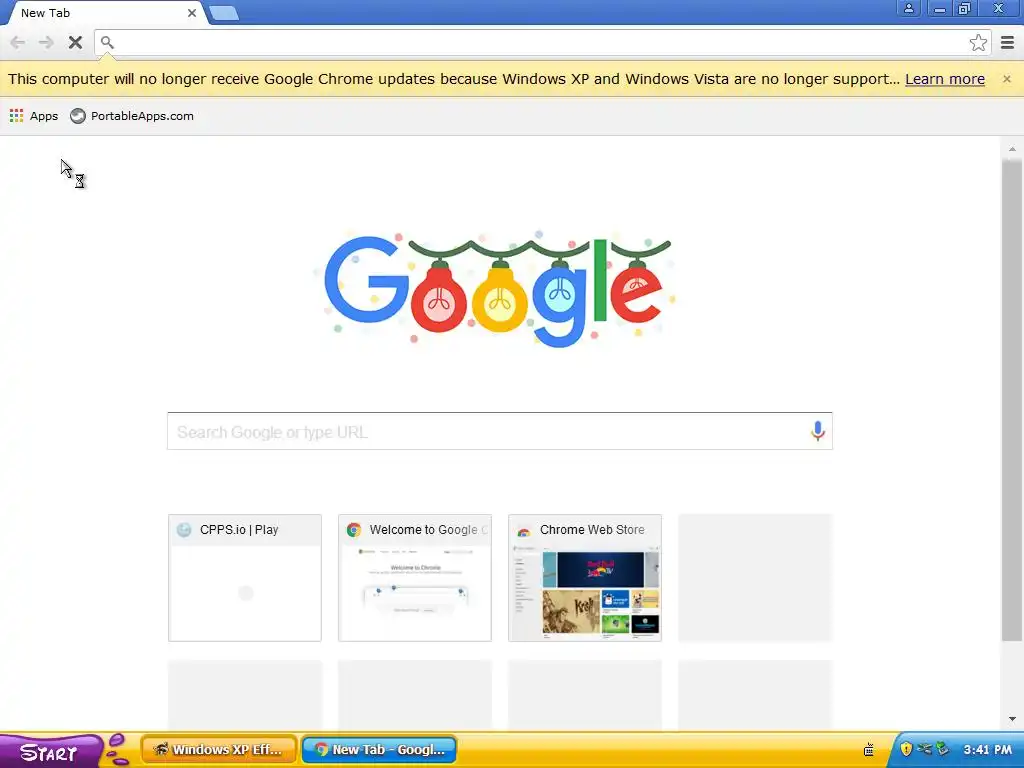The image size is (1024, 768).
Task: Click the taskbar clock showing 3:41 PM
Action: 987,750
